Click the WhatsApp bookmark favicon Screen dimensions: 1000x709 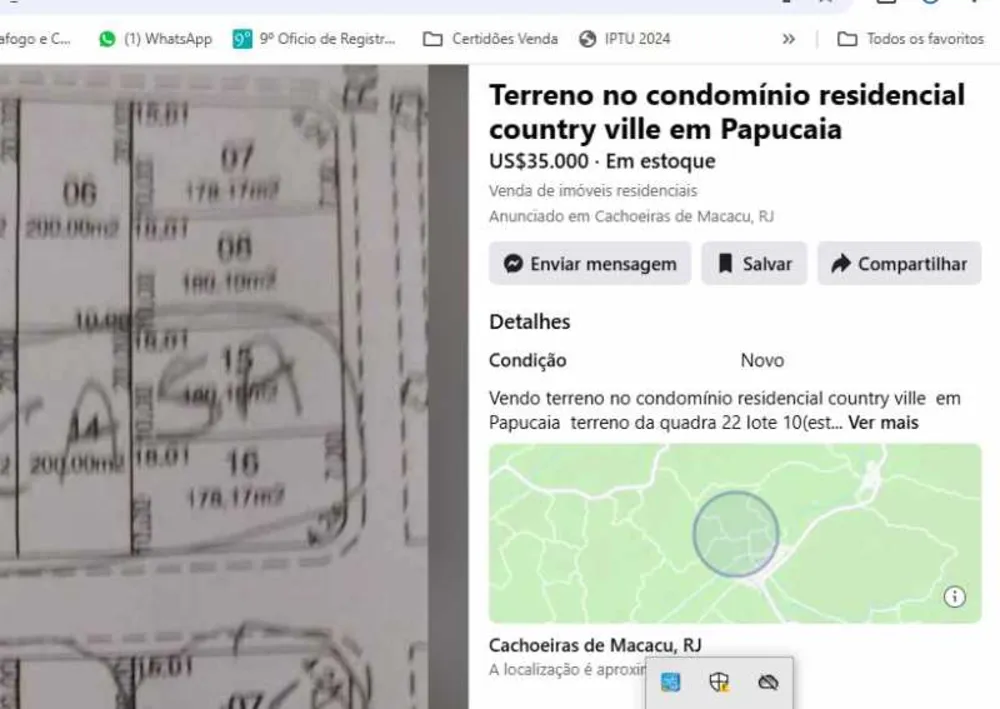[107, 39]
